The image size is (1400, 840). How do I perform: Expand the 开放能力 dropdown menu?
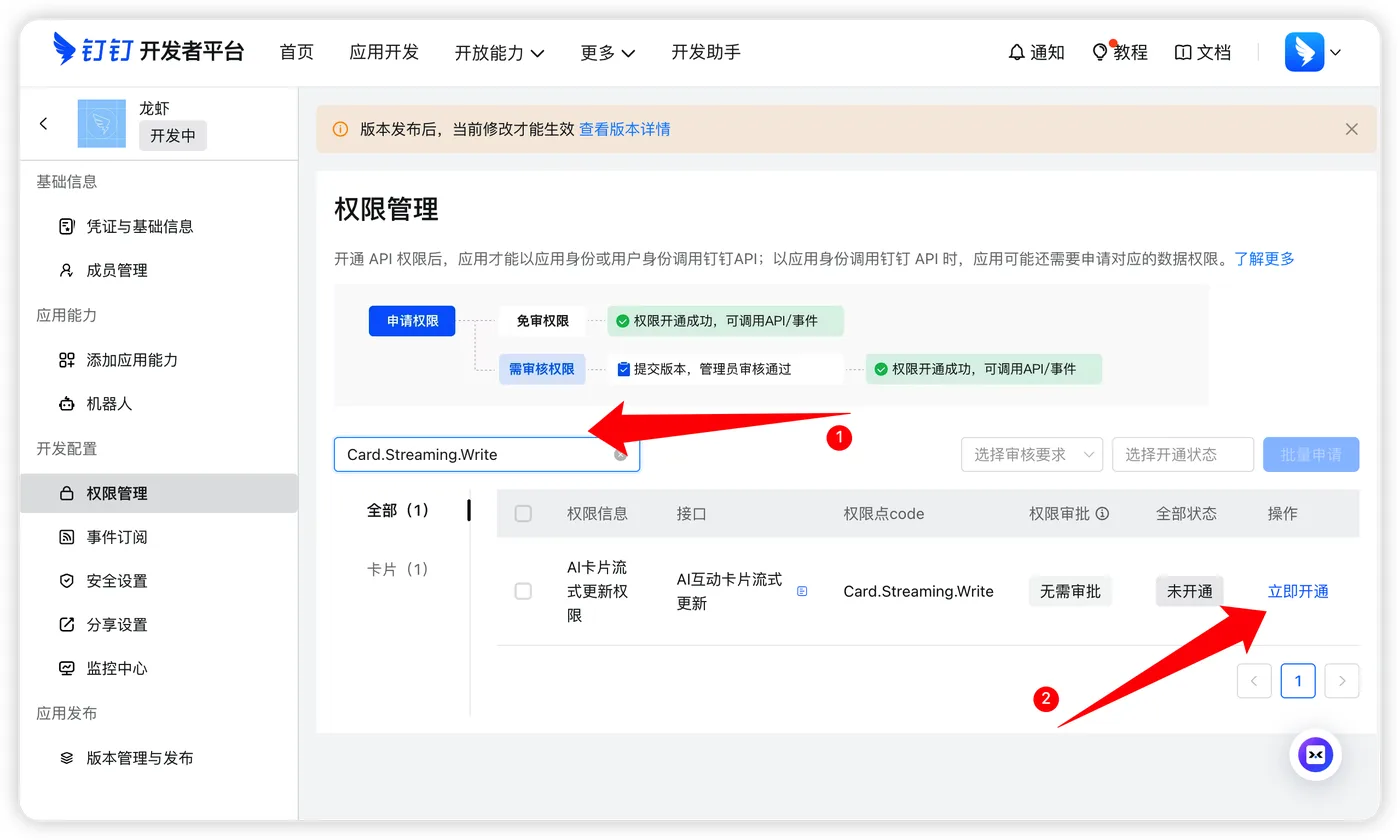pos(499,53)
